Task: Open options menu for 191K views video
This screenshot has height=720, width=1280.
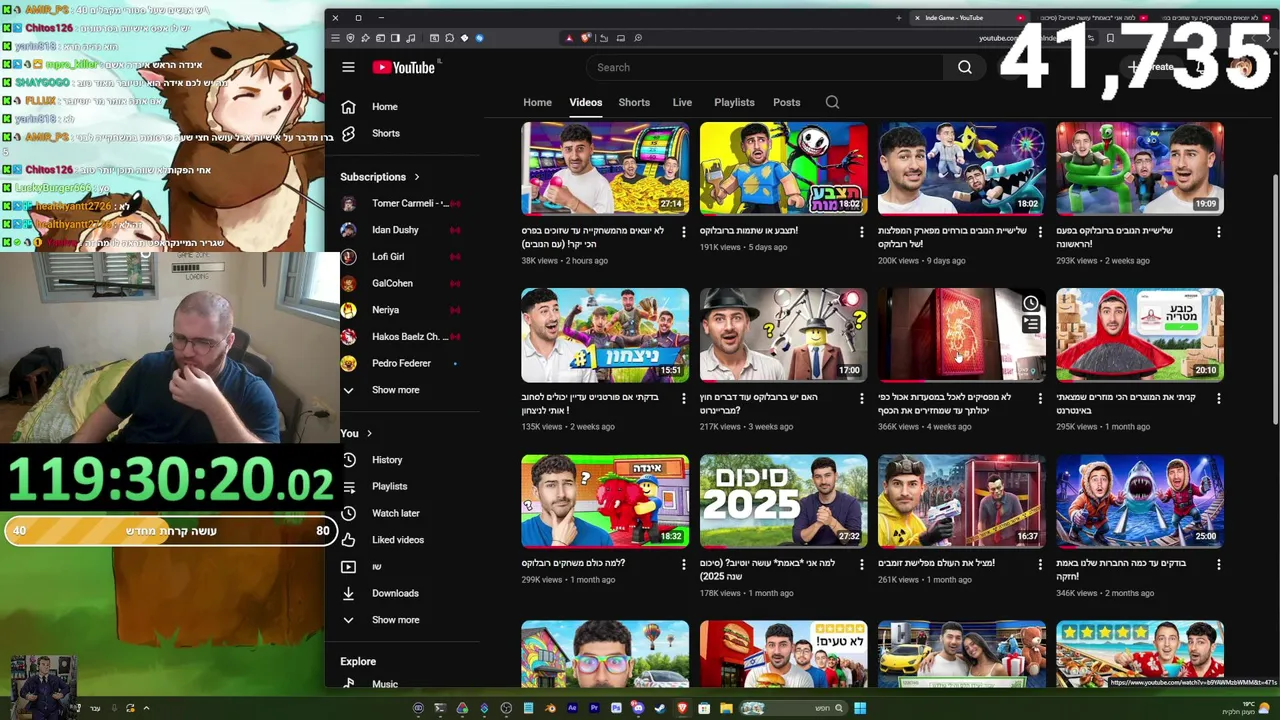Action: [862, 232]
